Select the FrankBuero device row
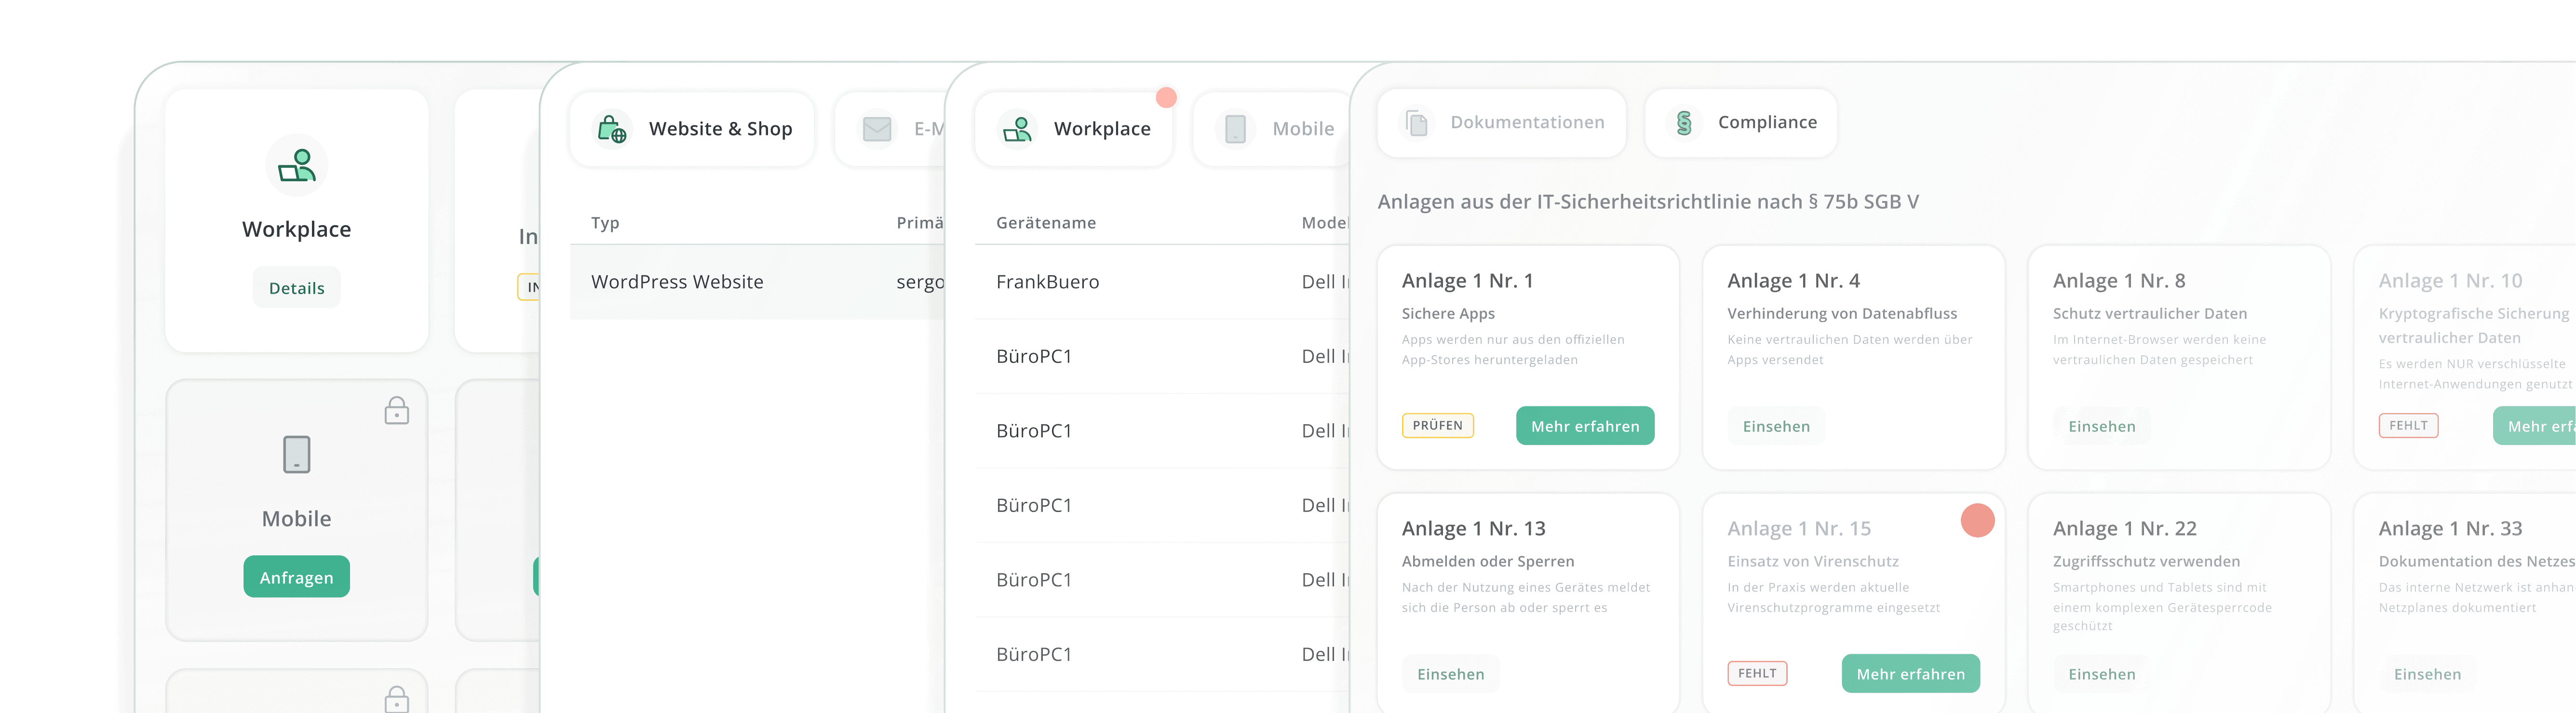This screenshot has height=713, width=2576. click(1162, 282)
